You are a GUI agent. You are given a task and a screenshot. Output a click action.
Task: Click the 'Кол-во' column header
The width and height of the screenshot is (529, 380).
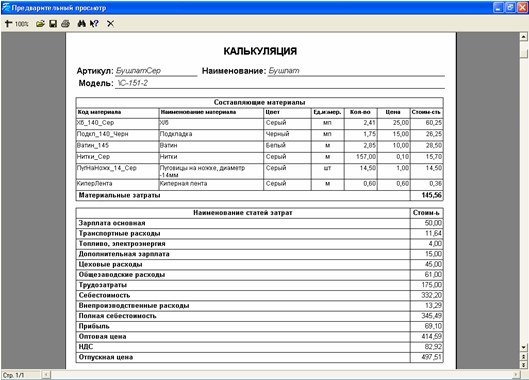360,112
